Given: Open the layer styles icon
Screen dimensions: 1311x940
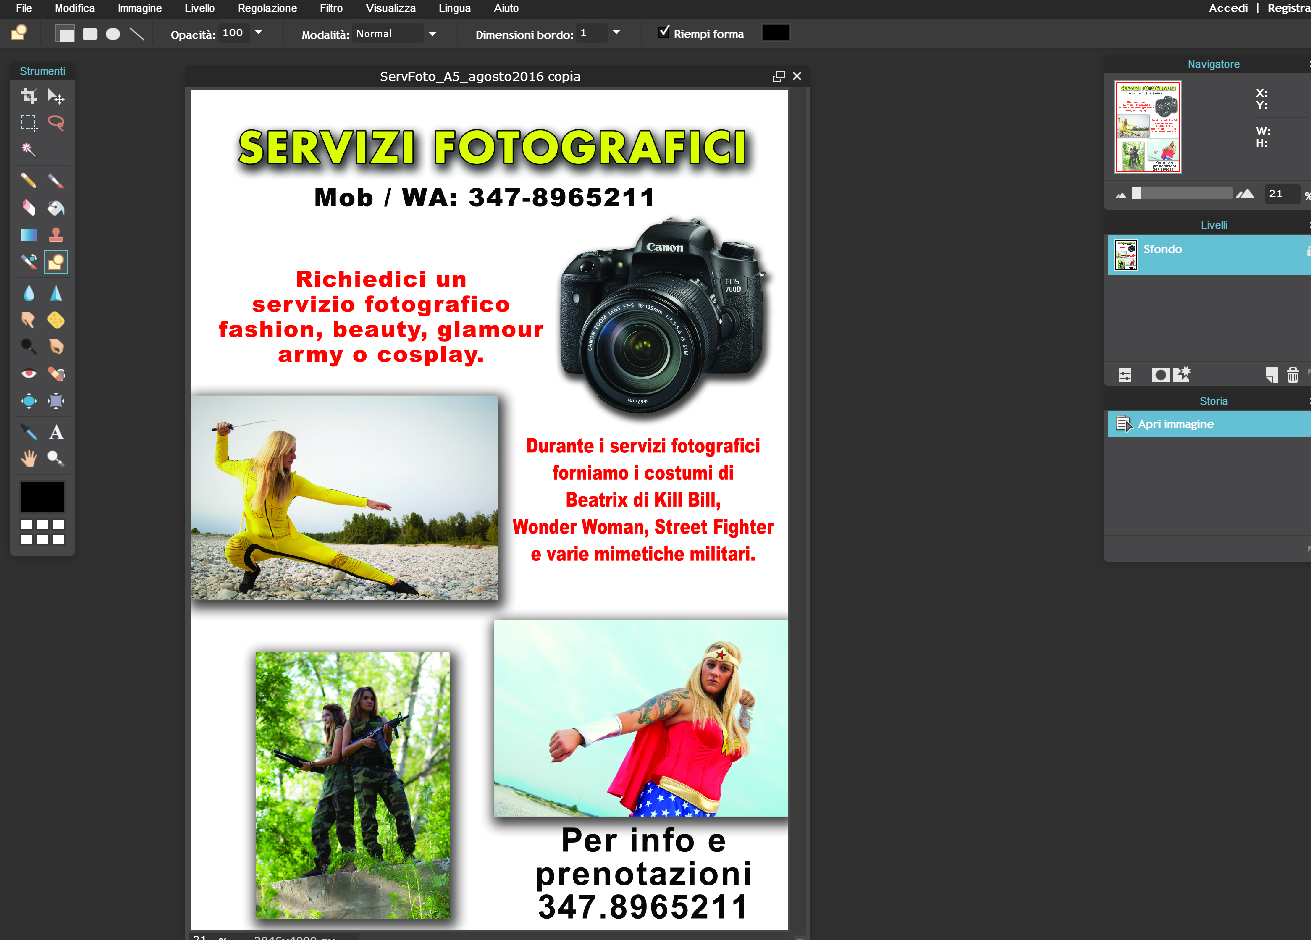Looking at the screenshot, I should click(1182, 374).
